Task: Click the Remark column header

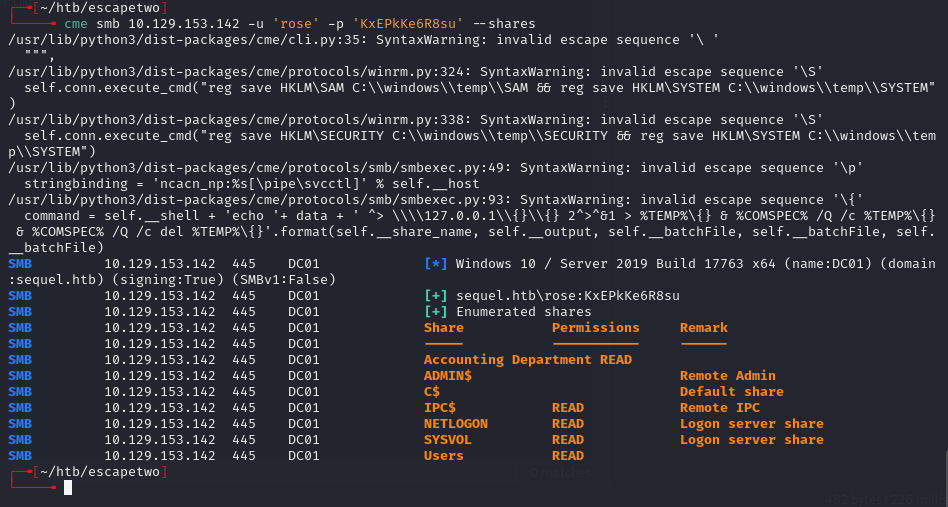Action: click(x=703, y=328)
